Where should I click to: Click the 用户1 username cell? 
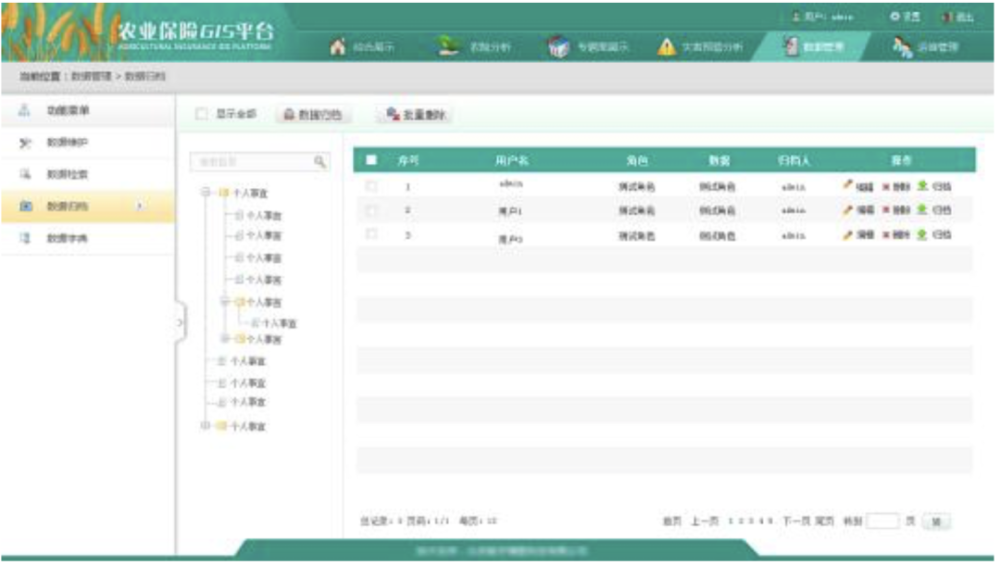(510, 211)
